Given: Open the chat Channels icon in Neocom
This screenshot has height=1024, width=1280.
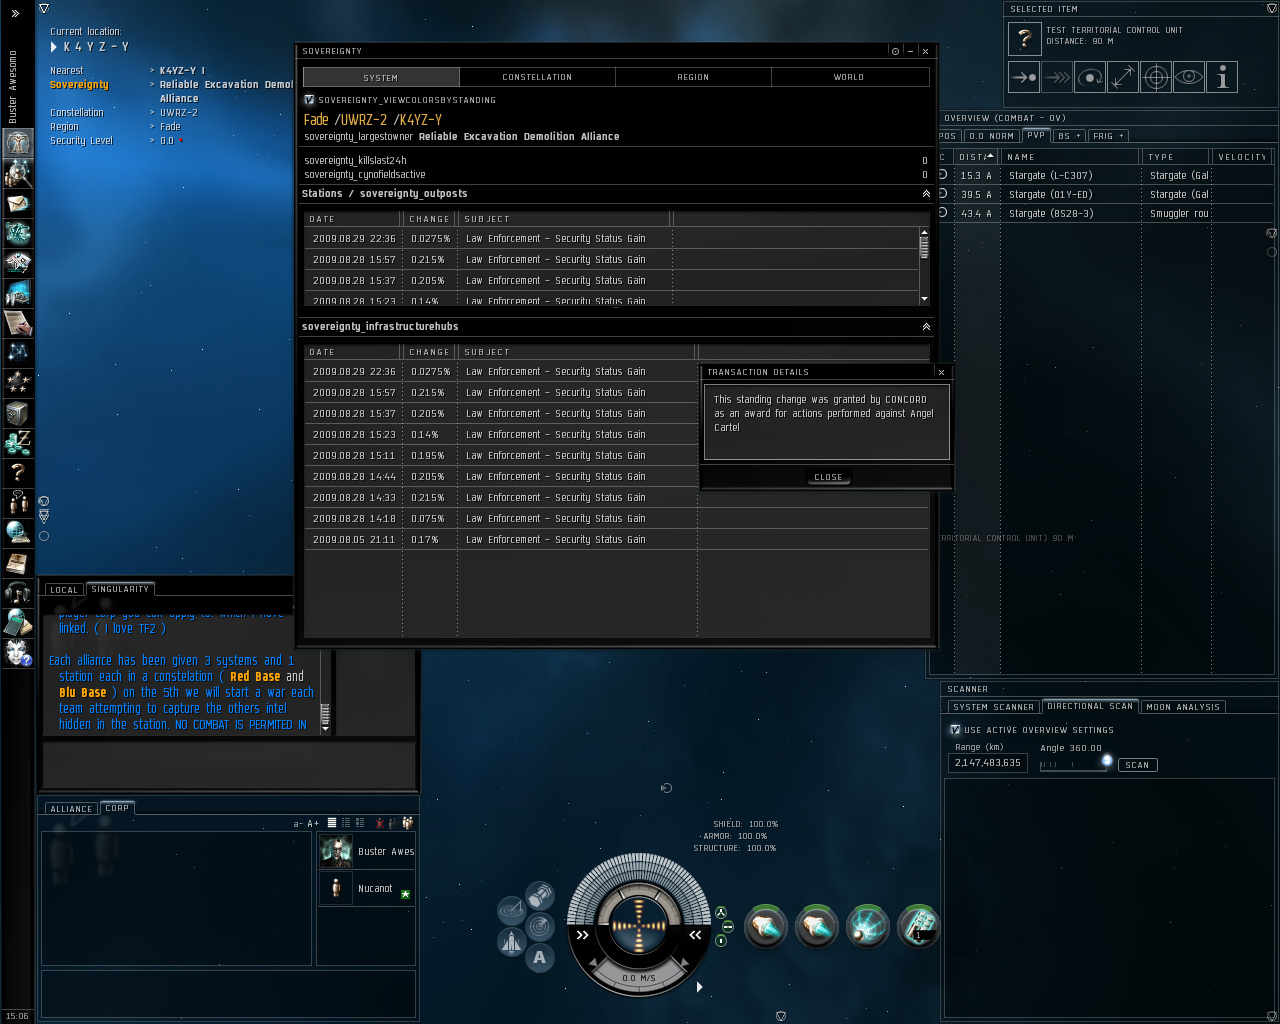Looking at the screenshot, I should (x=18, y=502).
